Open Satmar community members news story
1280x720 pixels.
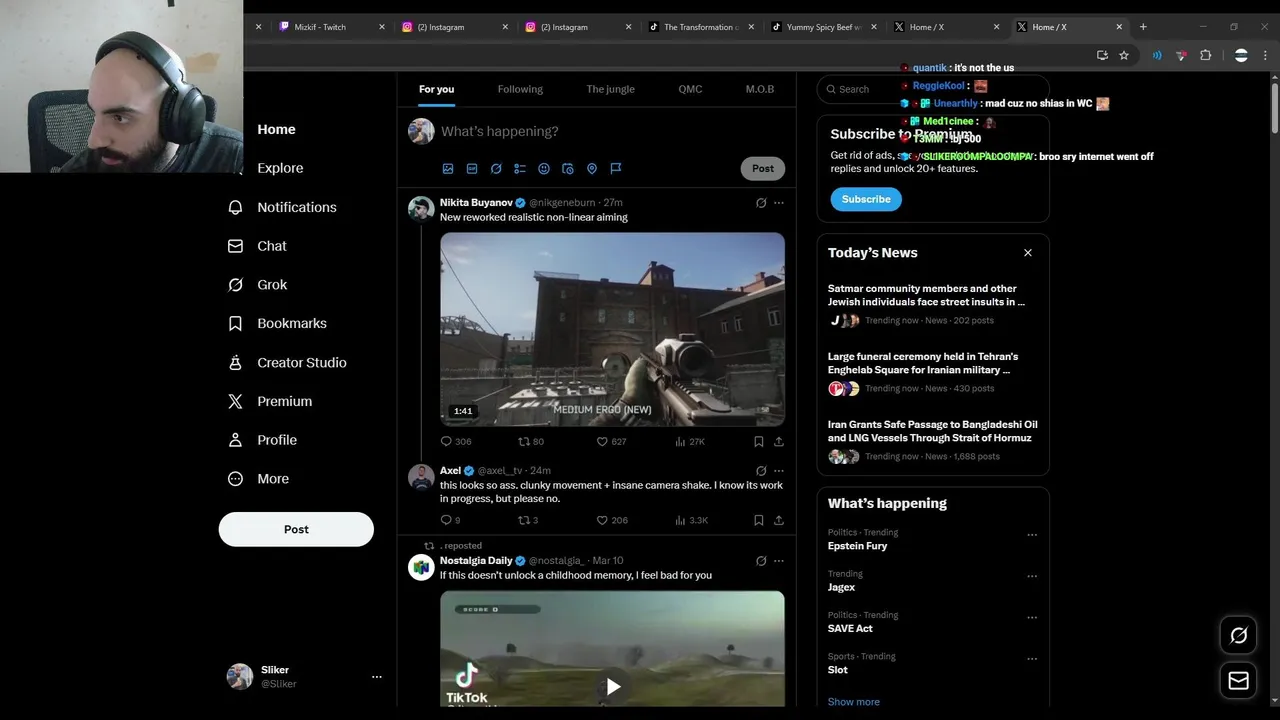(x=933, y=304)
